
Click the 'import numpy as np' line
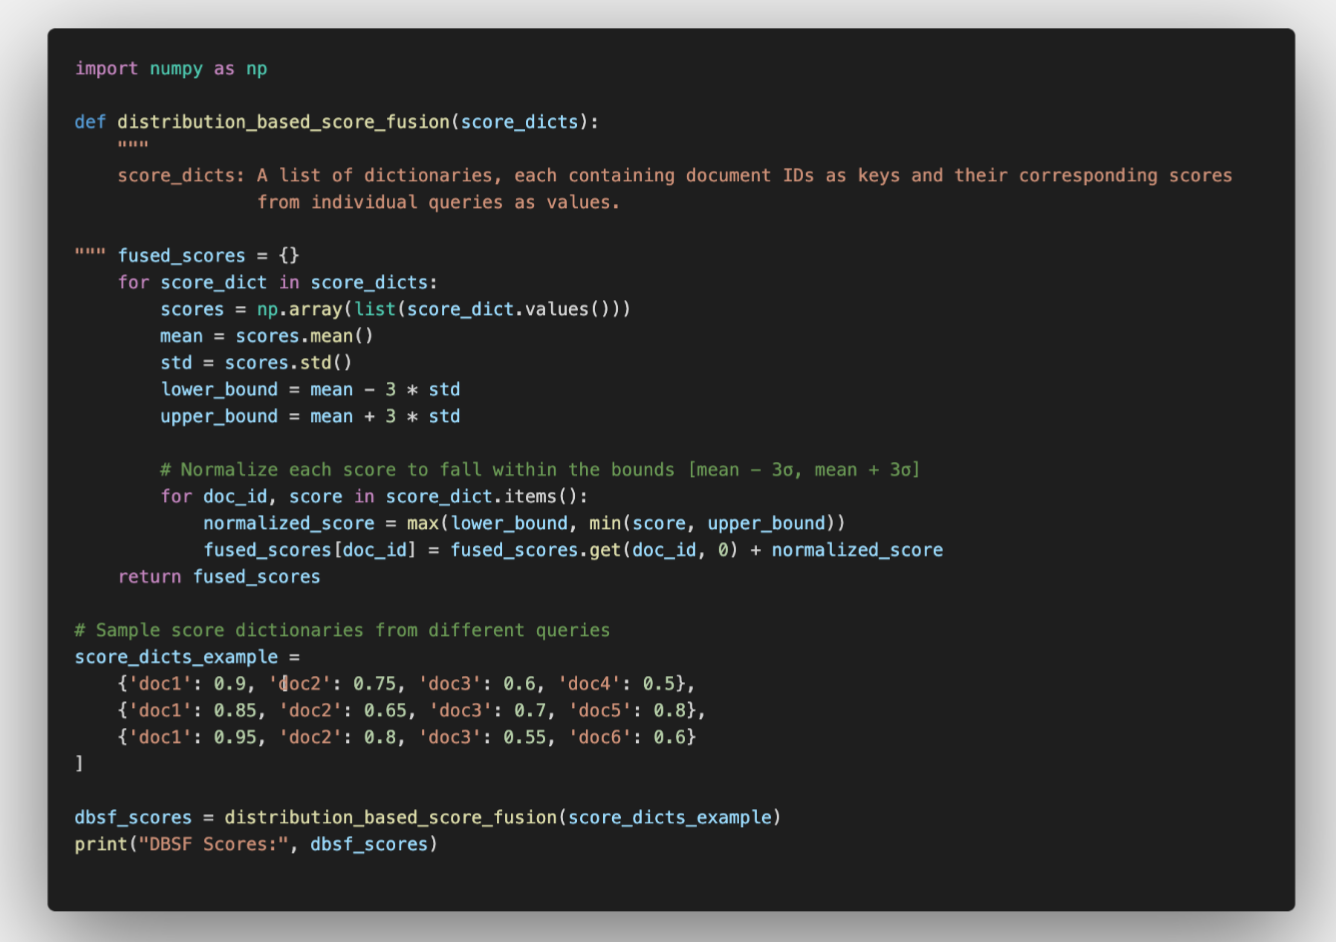(171, 69)
